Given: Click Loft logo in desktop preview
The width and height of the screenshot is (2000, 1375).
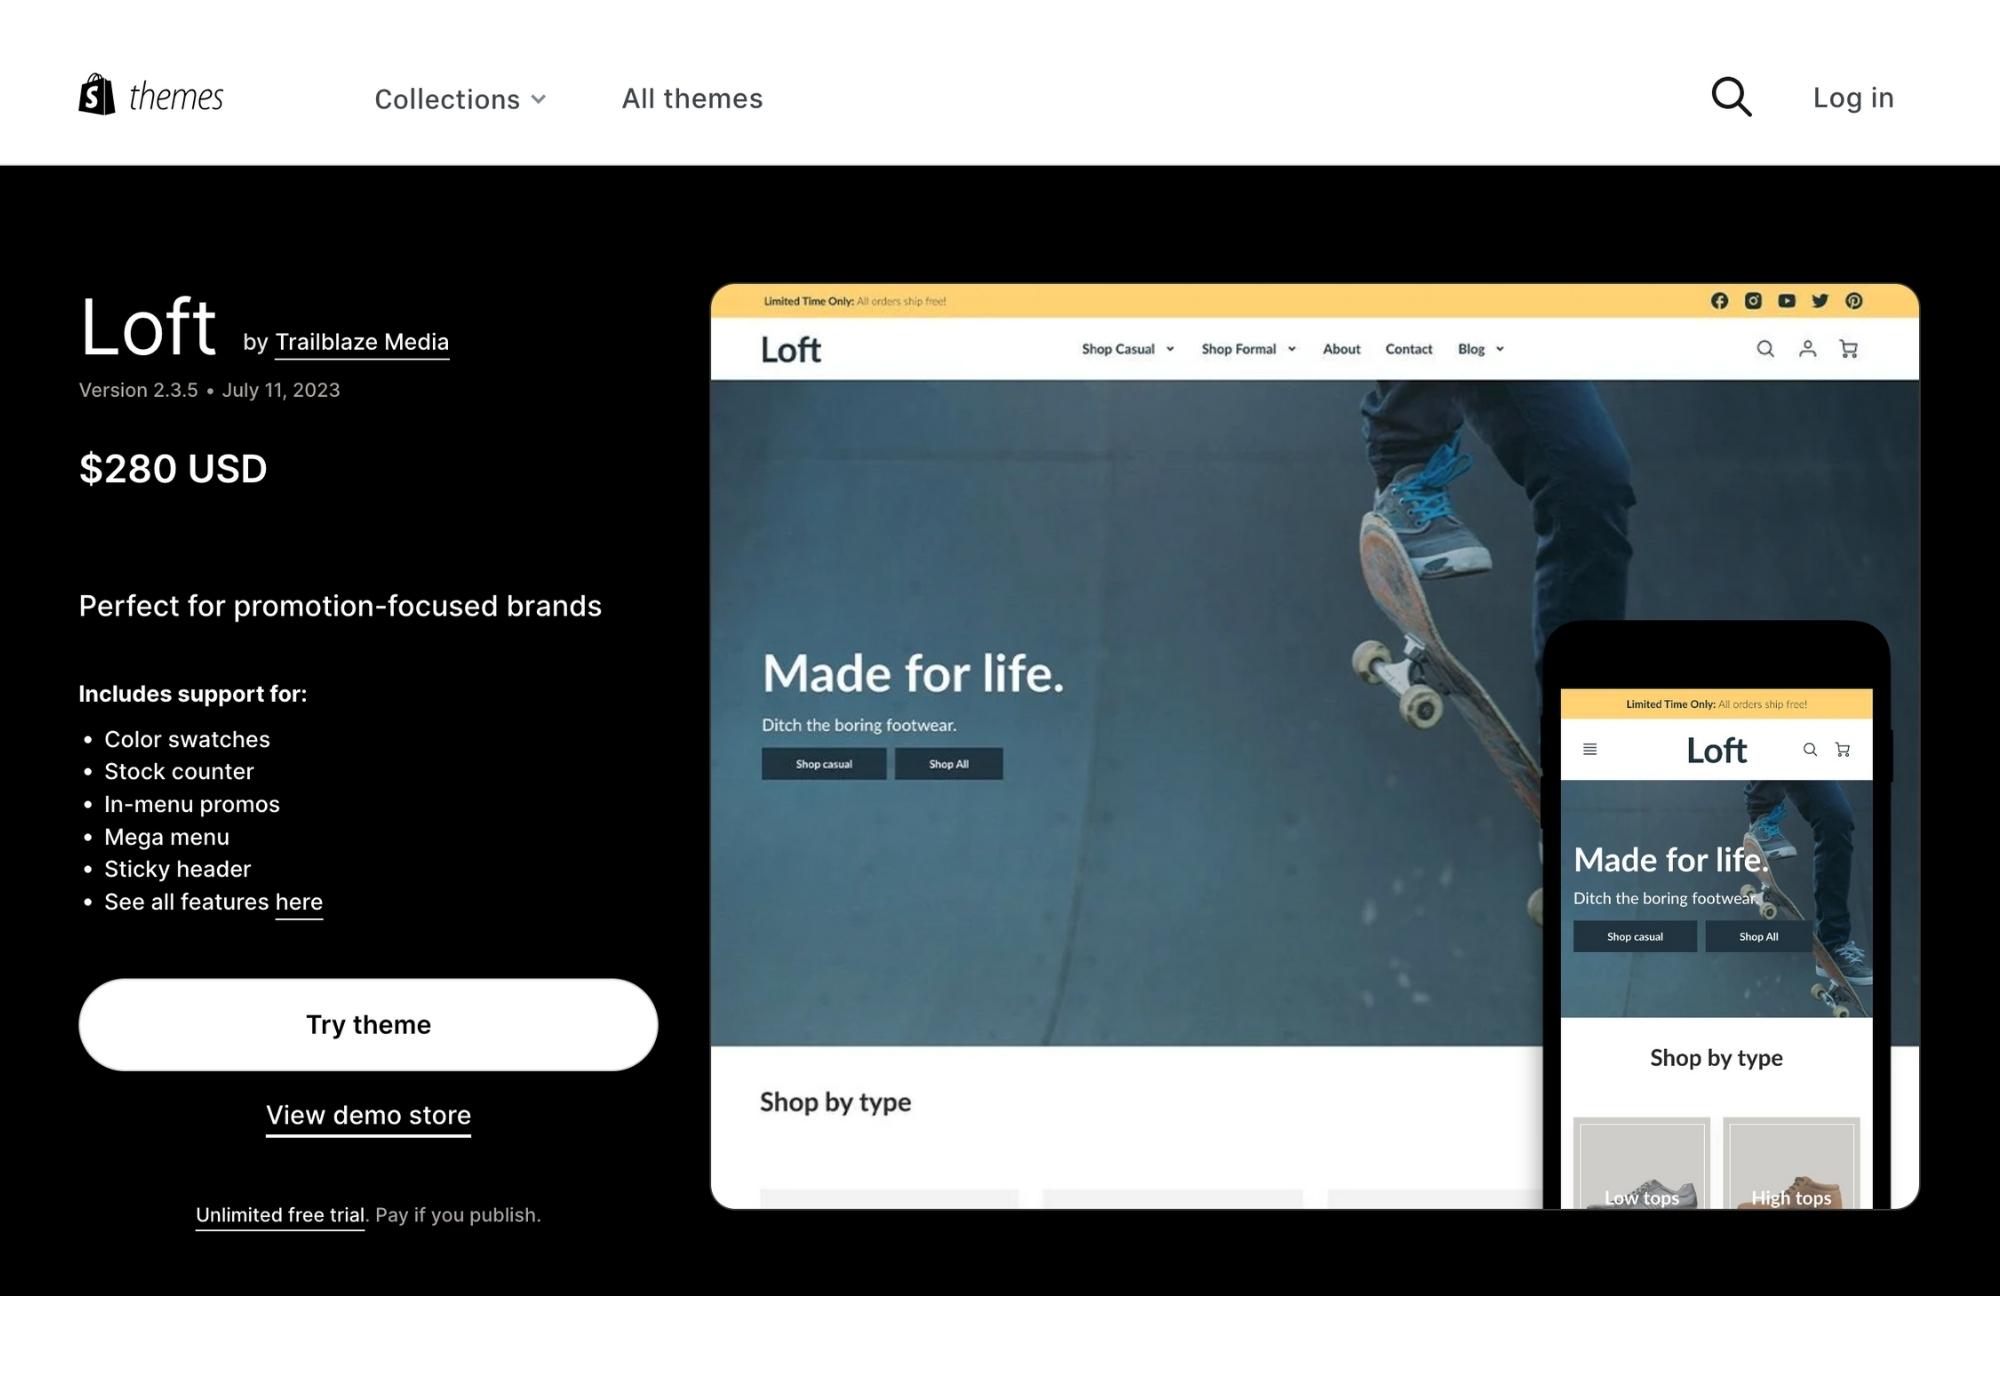Looking at the screenshot, I should pos(791,350).
